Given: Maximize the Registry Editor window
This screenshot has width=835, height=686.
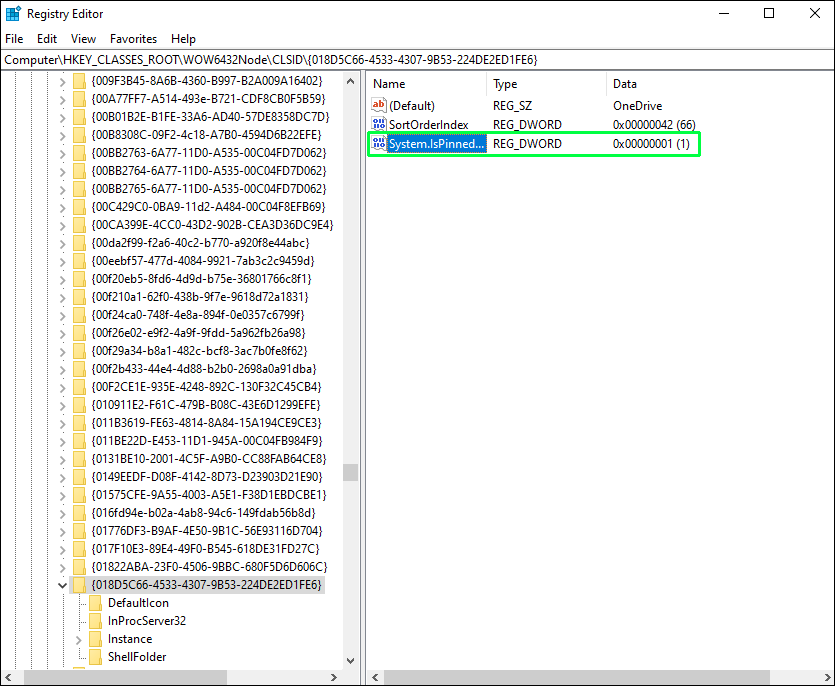Looking at the screenshot, I should pos(769,13).
